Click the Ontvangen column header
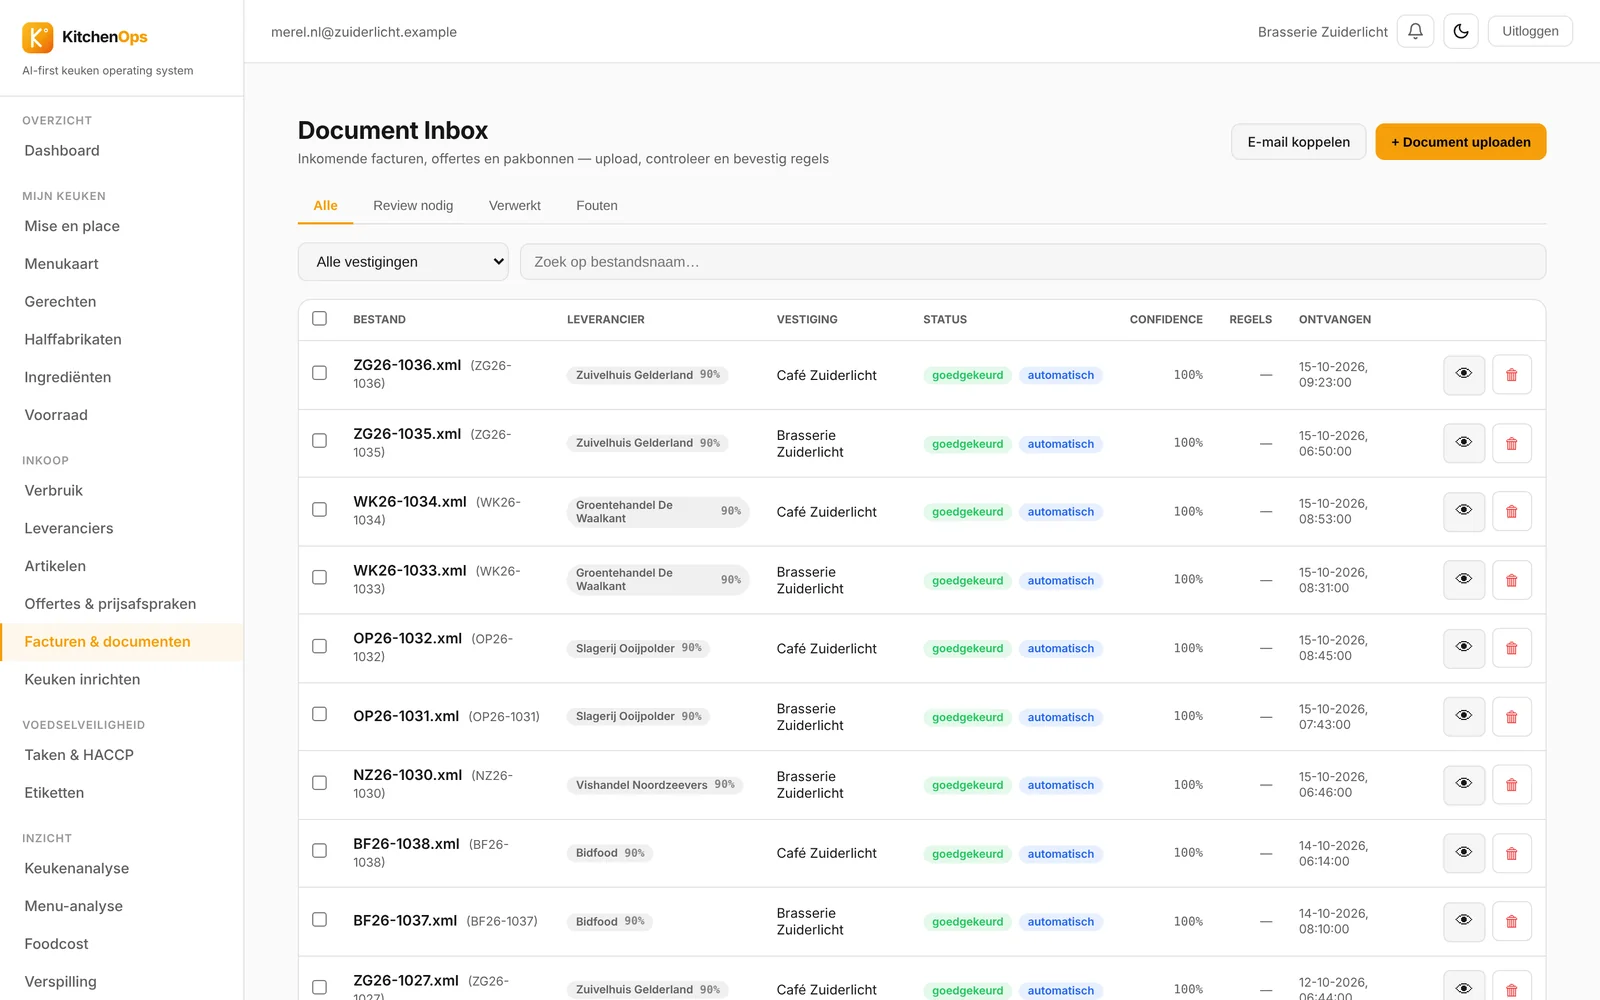The image size is (1600, 1000). point(1335,319)
